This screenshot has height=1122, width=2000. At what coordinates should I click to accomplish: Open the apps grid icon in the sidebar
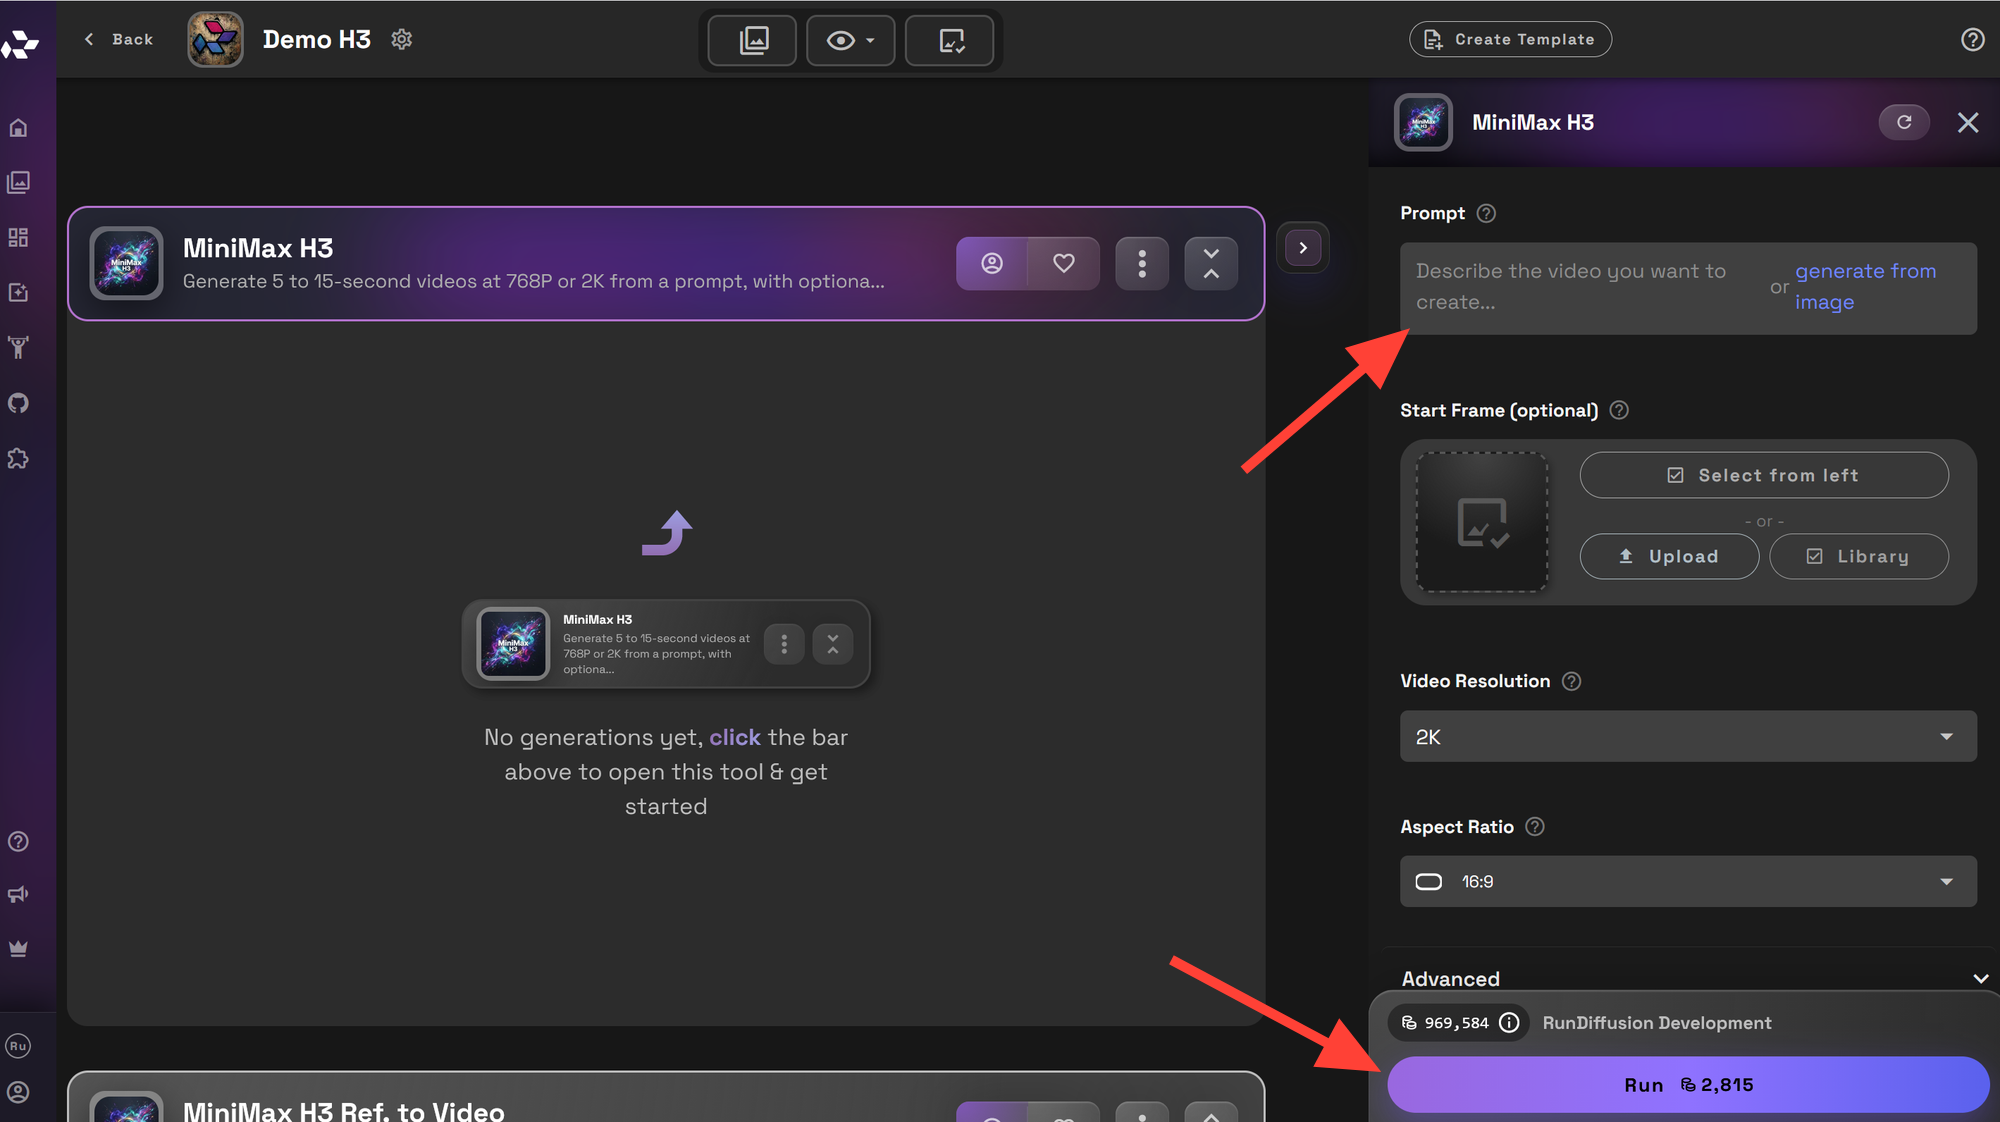(x=18, y=237)
